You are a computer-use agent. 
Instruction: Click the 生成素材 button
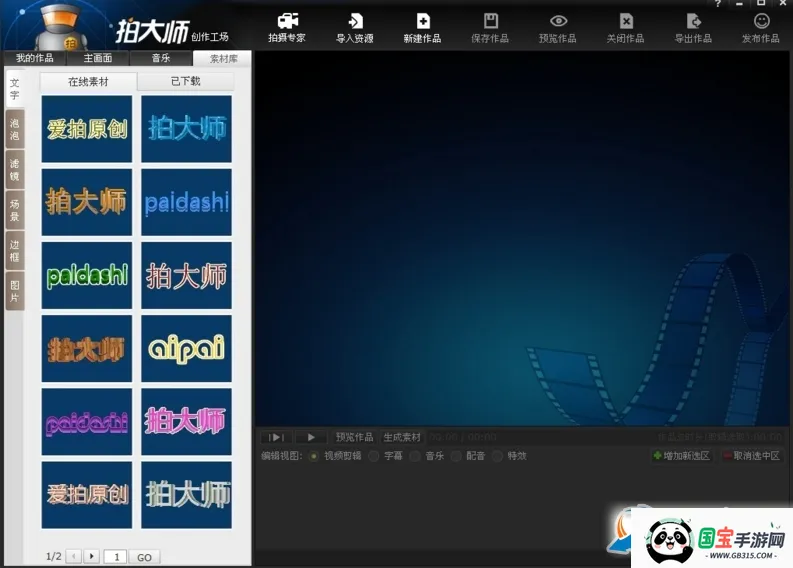pos(402,437)
